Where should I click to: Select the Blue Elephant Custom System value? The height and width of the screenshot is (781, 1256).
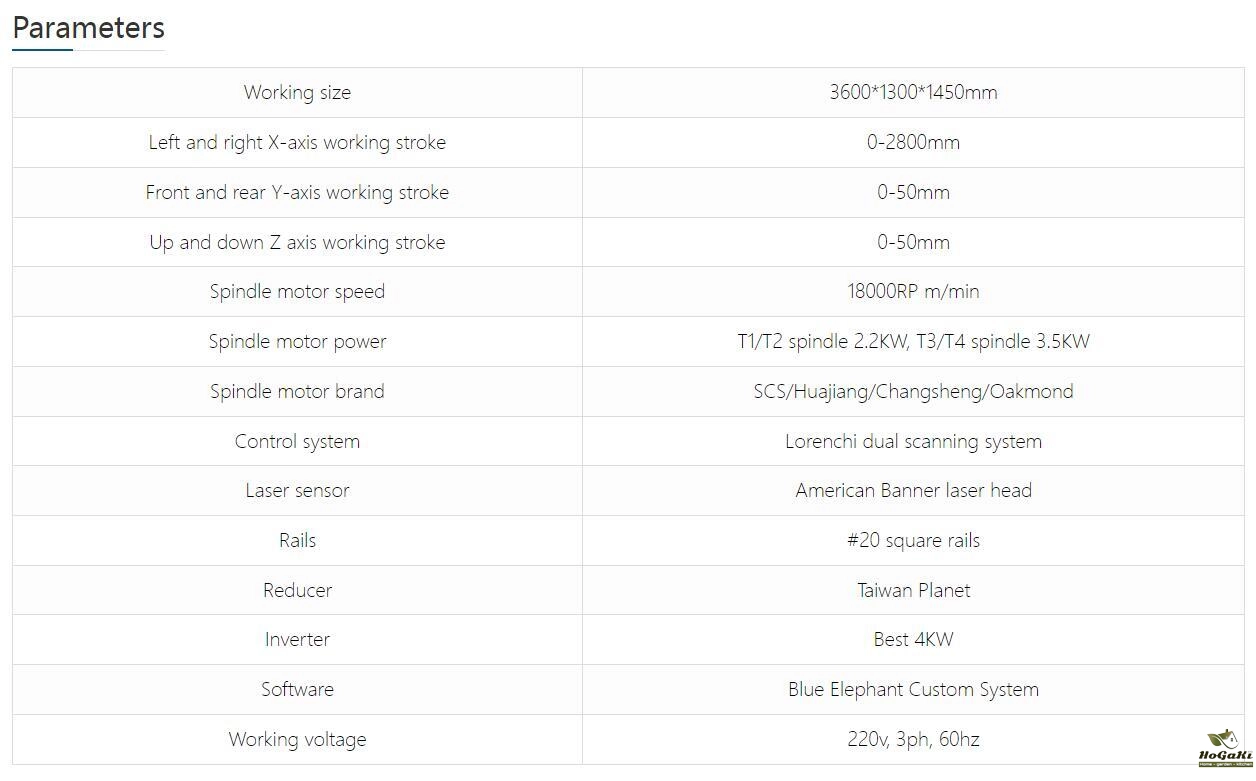coord(913,689)
